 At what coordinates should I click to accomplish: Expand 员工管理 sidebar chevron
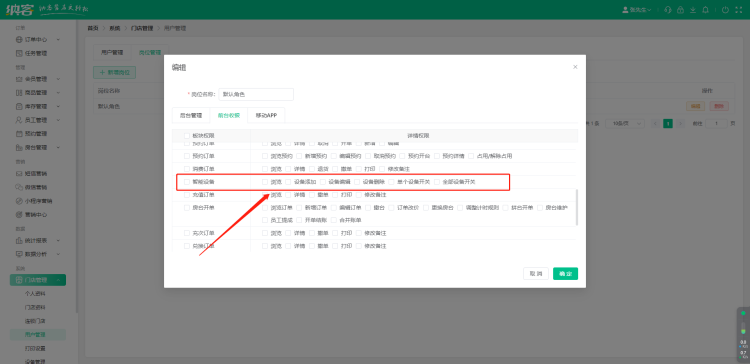(x=58, y=120)
